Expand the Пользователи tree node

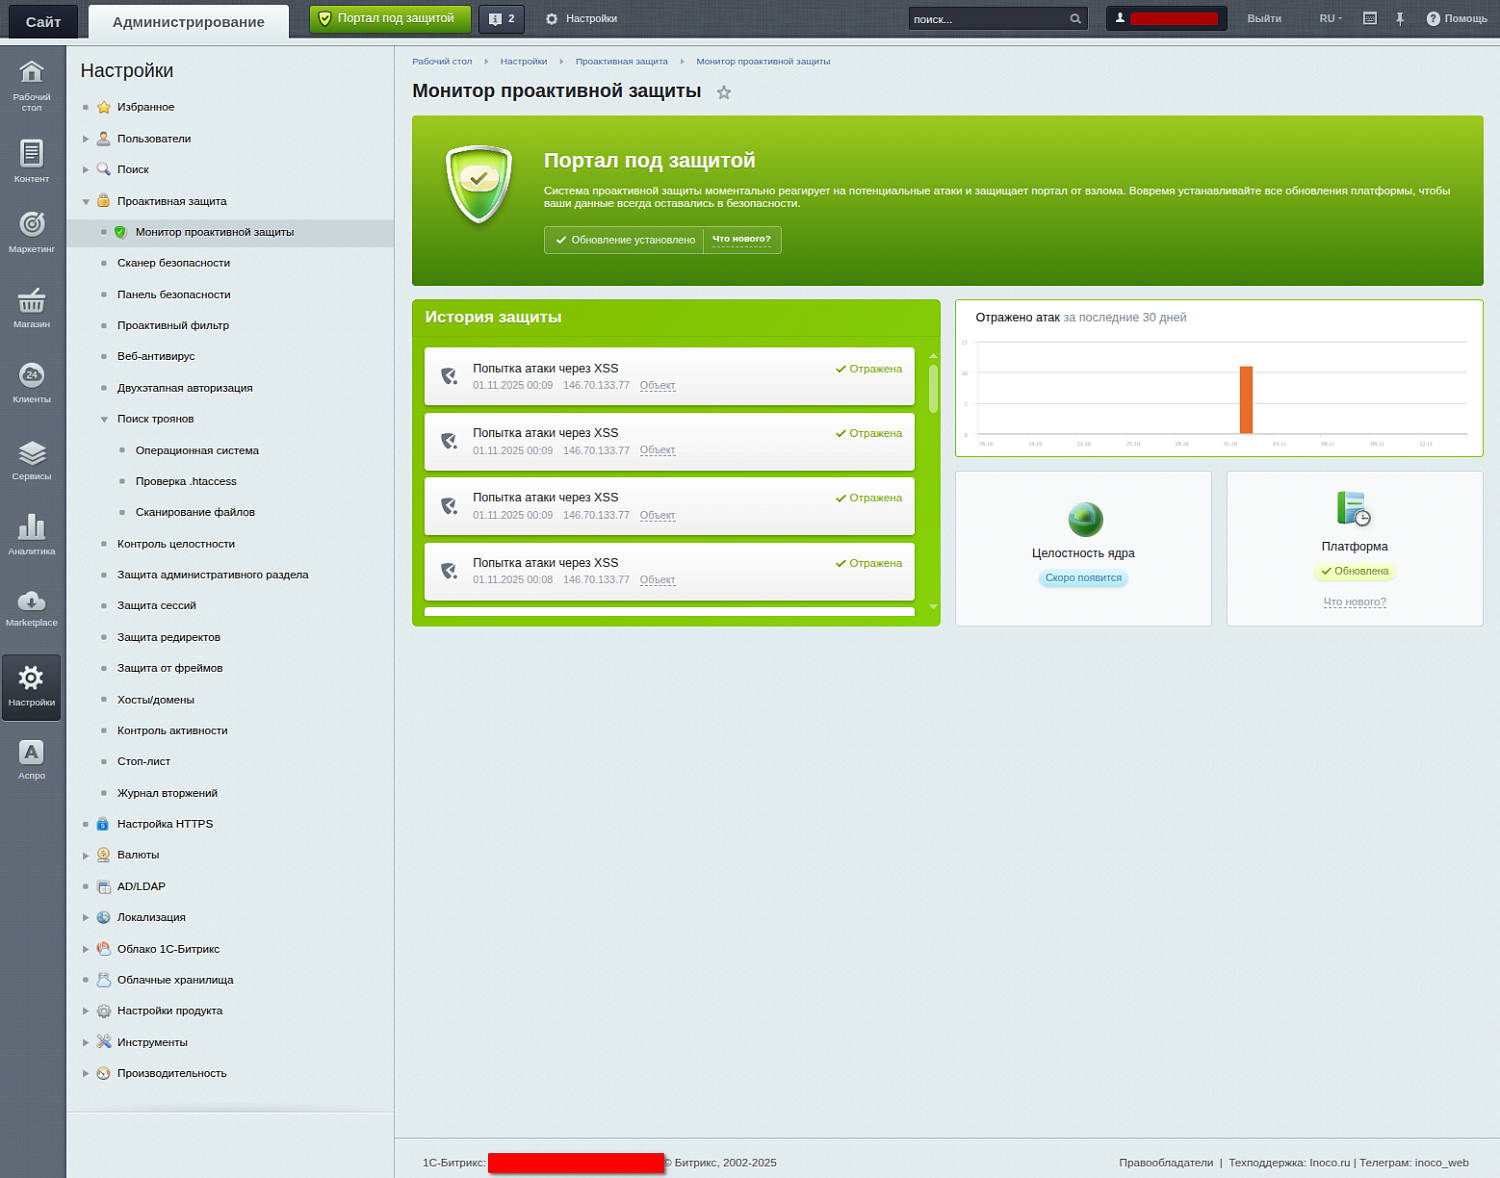click(x=86, y=139)
